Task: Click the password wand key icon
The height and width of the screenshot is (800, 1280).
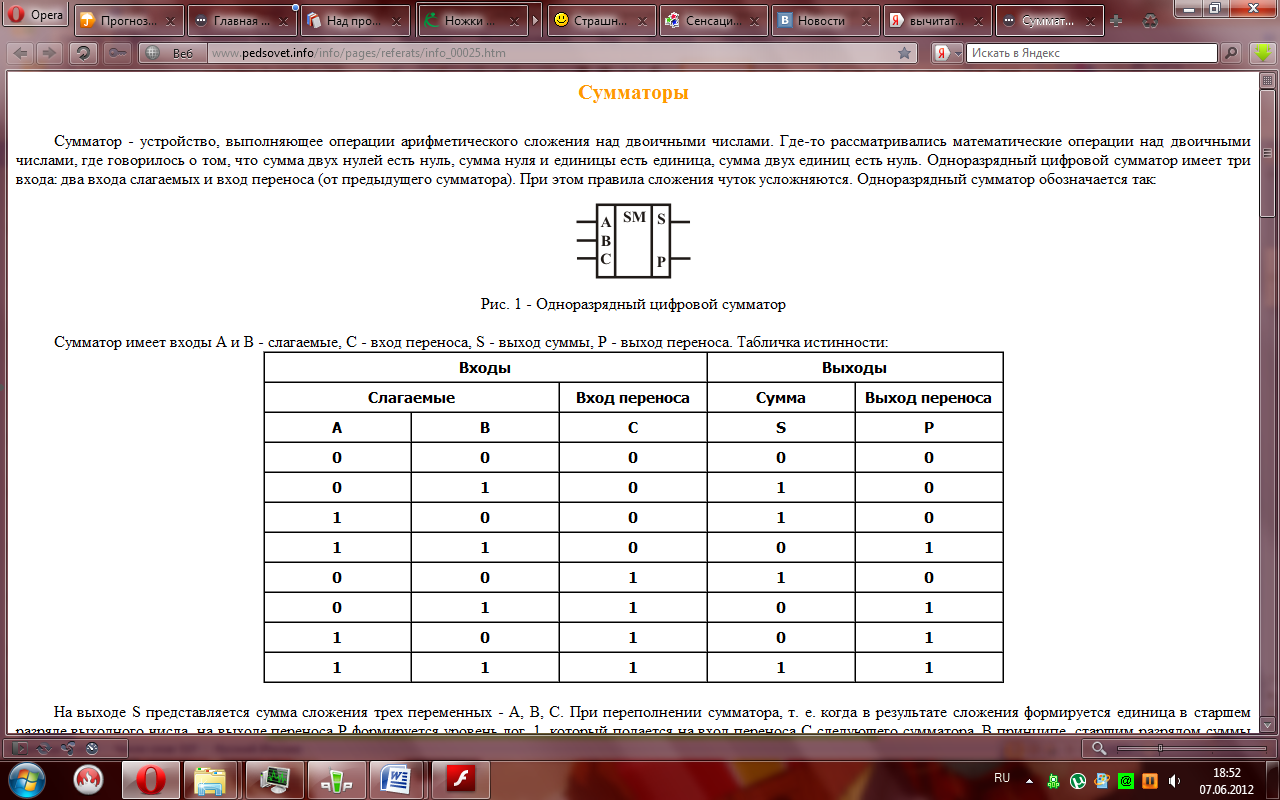Action: coord(117,53)
